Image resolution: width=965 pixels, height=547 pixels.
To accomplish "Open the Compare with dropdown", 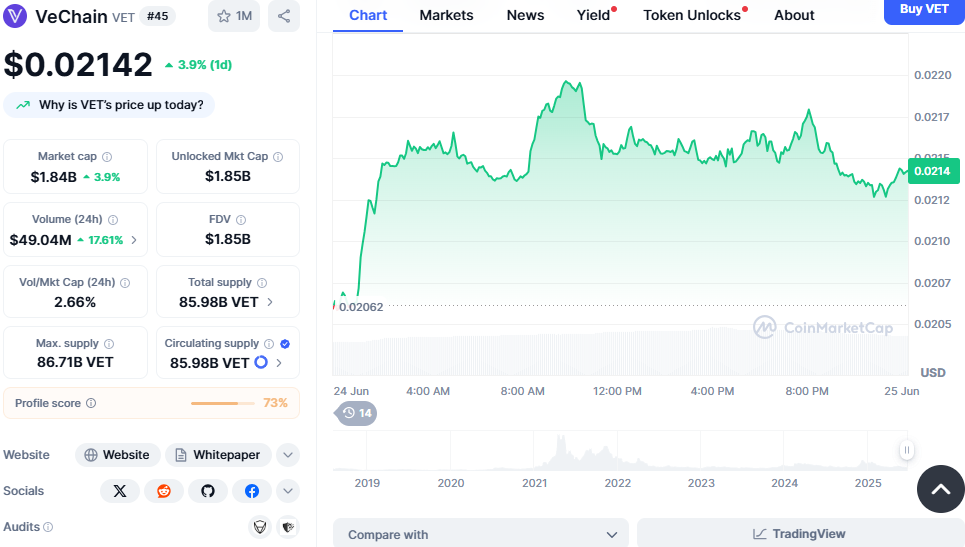I will tap(481, 535).
